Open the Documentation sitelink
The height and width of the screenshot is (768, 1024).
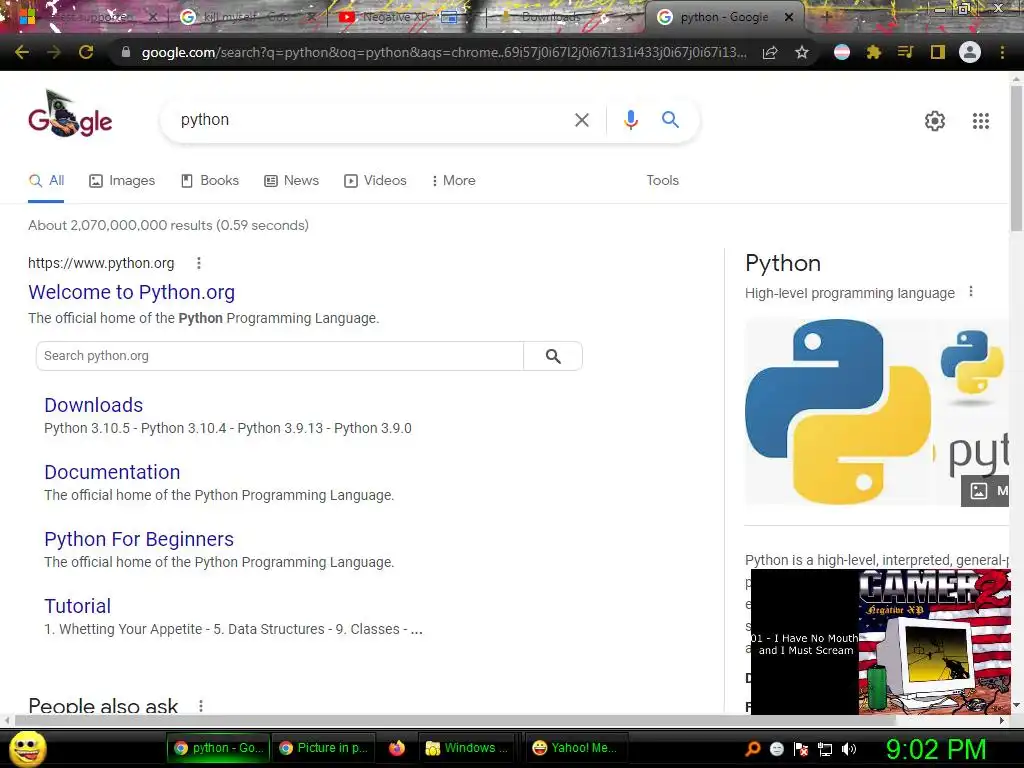coord(112,472)
